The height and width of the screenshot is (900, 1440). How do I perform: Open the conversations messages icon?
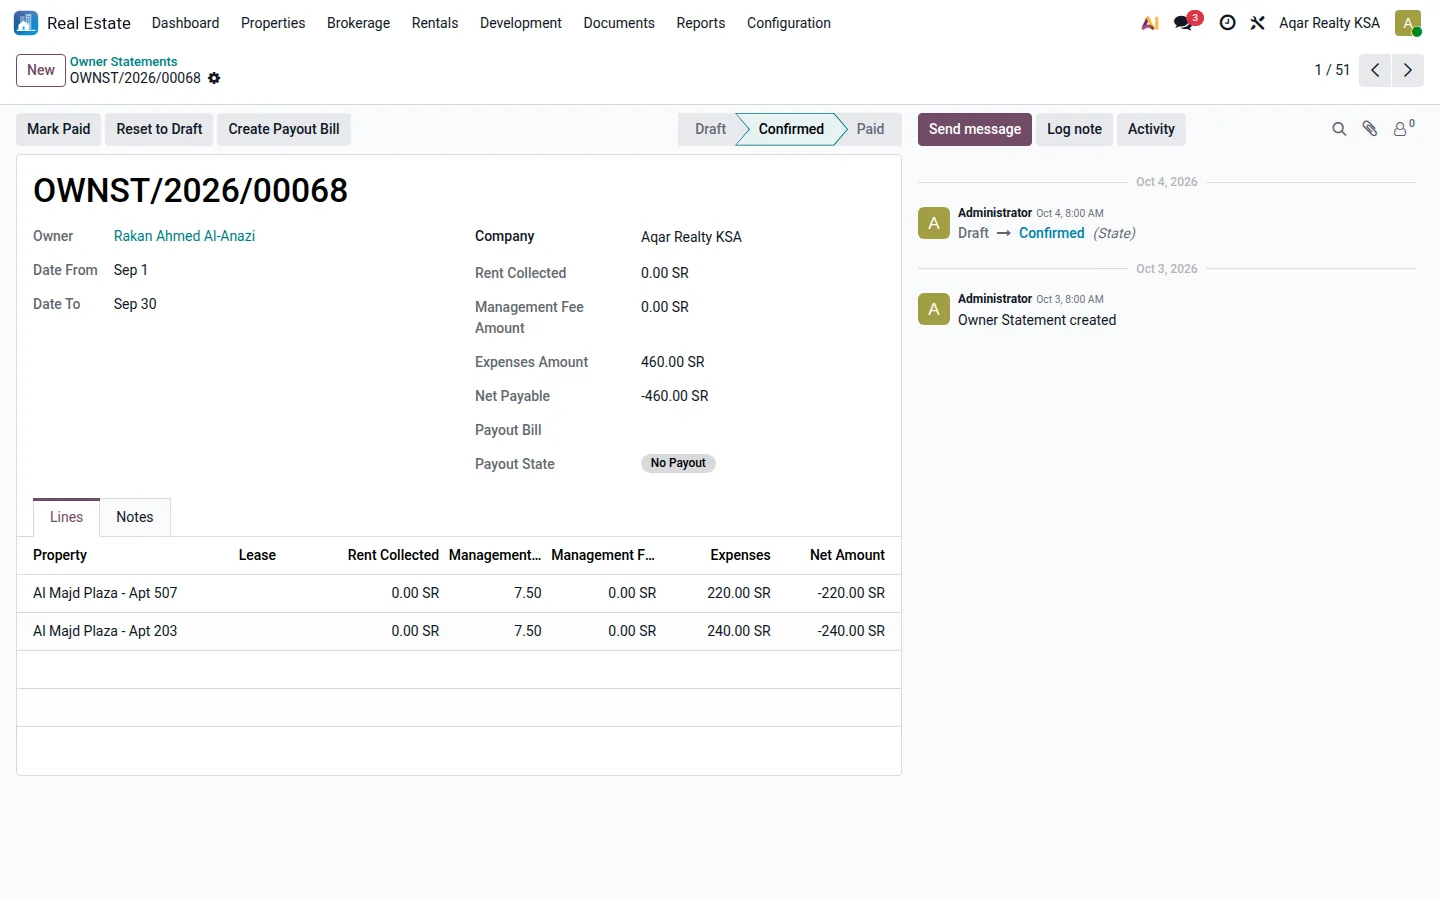coord(1185,23)
